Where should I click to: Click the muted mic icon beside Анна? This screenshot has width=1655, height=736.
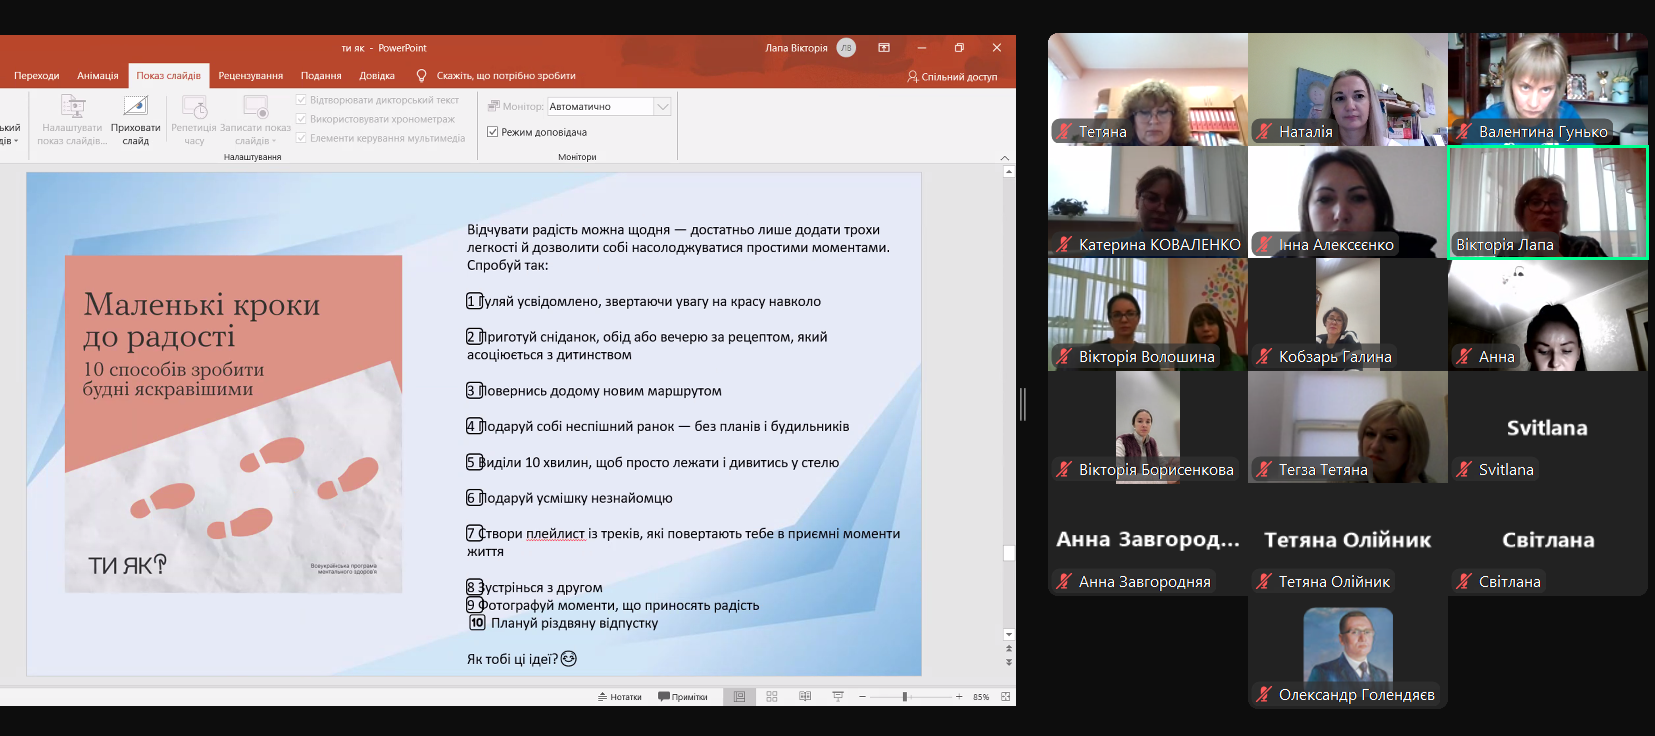tap(1464, 357)
